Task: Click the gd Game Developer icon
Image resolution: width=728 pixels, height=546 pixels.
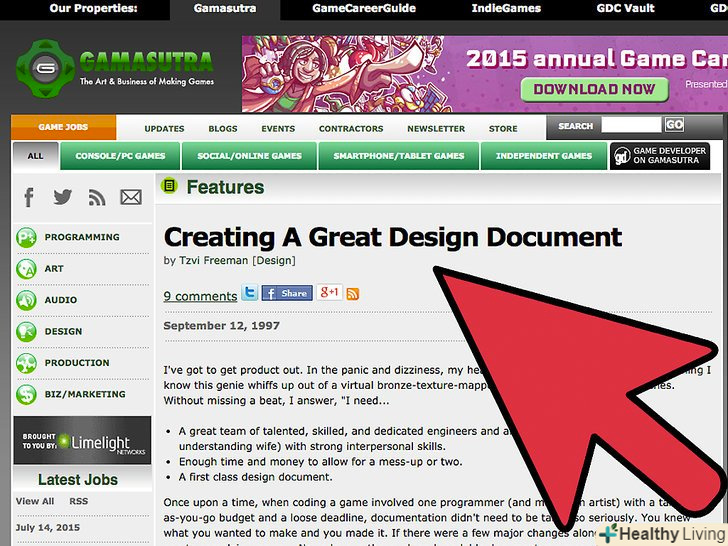Action: [622, 156]
